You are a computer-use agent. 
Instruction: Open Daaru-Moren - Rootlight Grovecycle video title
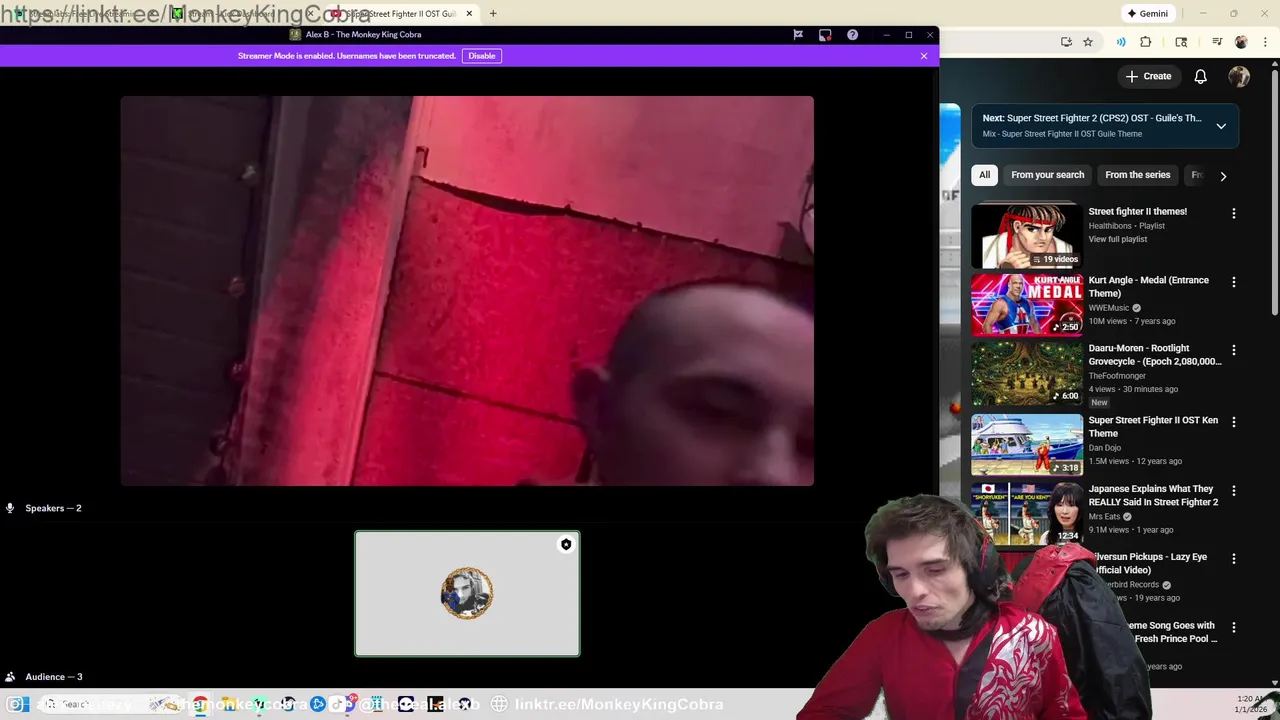1155,355
